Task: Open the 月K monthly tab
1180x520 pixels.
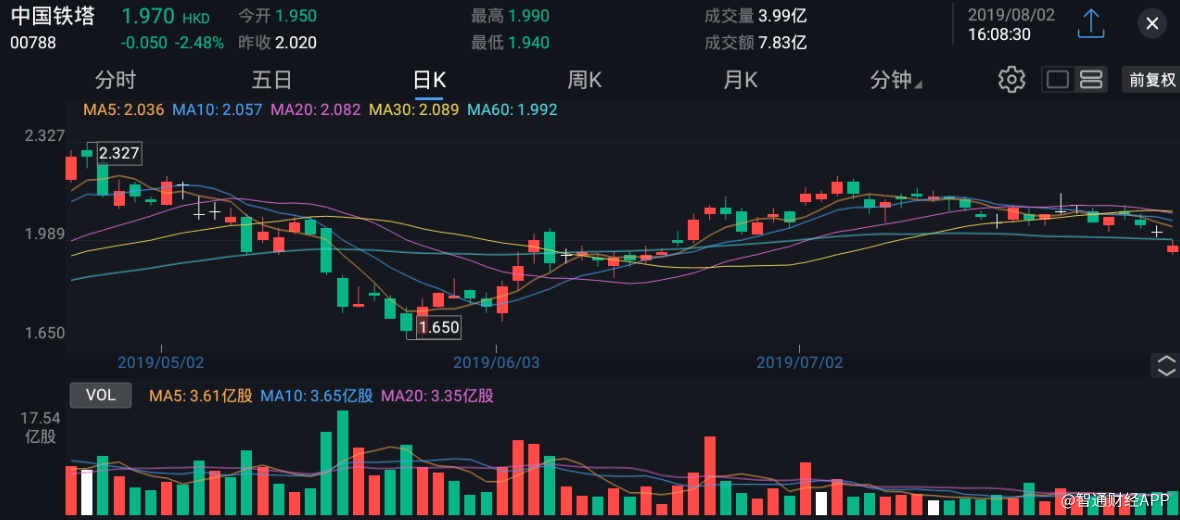Action: [x=741, y=80]
